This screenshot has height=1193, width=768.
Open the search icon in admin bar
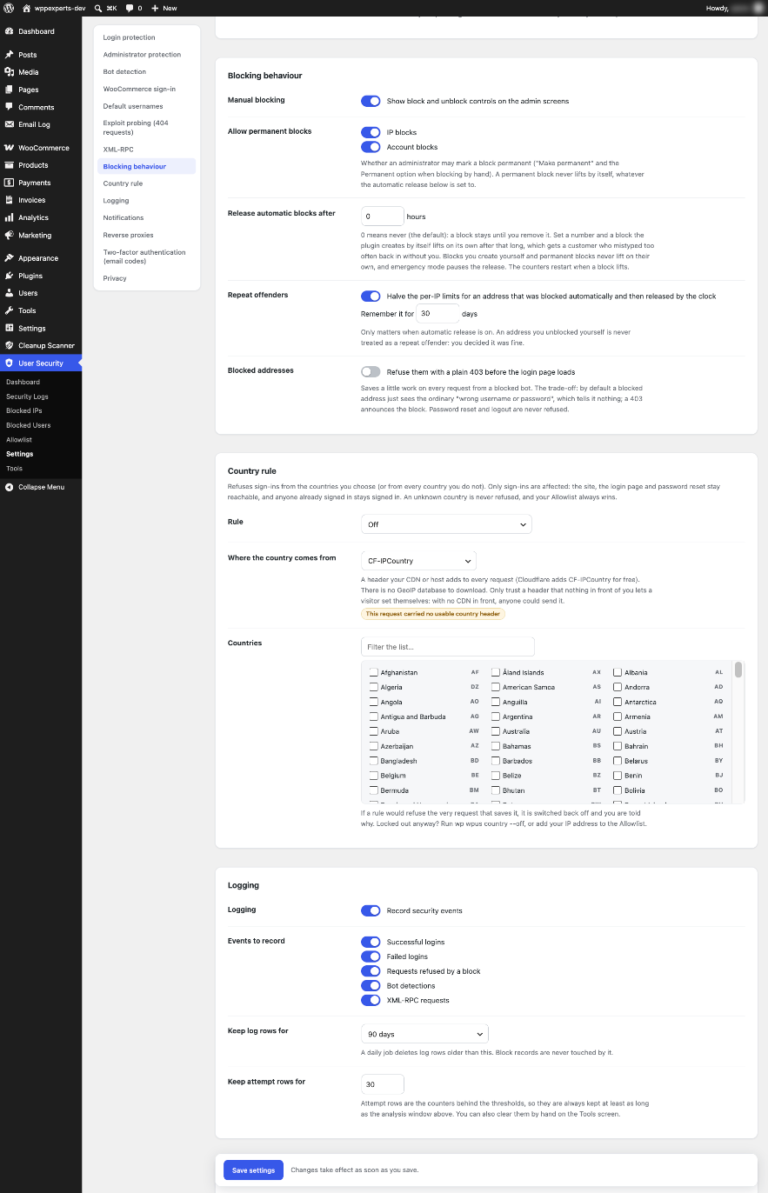[98, 8]
